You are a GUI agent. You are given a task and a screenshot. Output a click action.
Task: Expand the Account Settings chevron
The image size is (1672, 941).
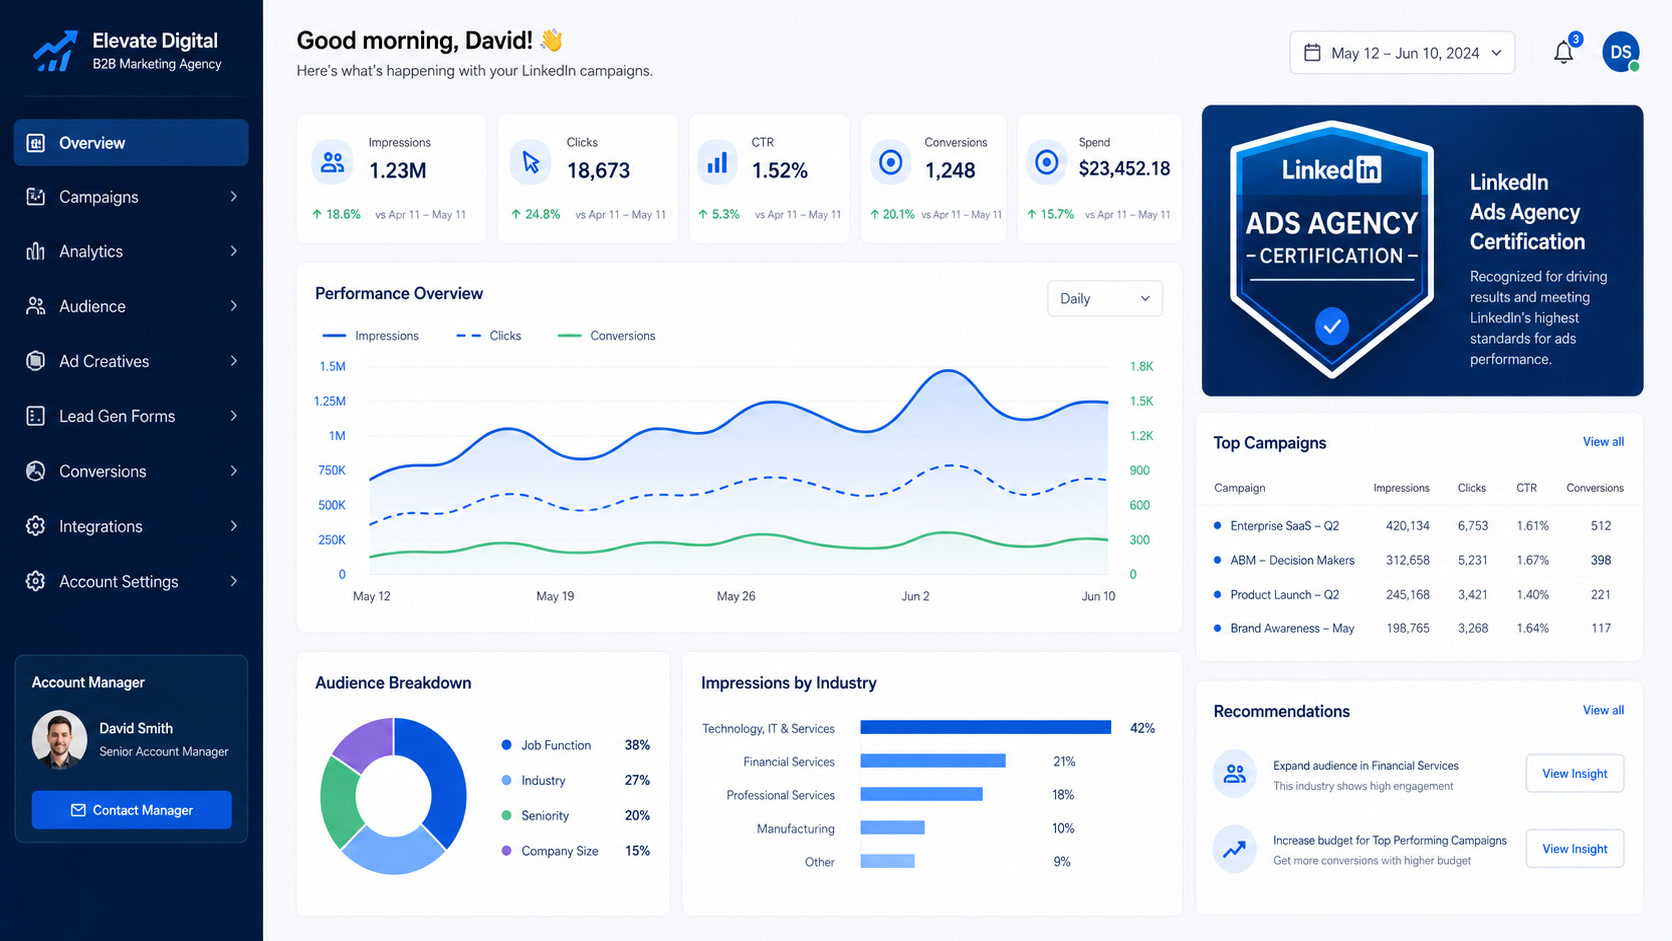234,581
